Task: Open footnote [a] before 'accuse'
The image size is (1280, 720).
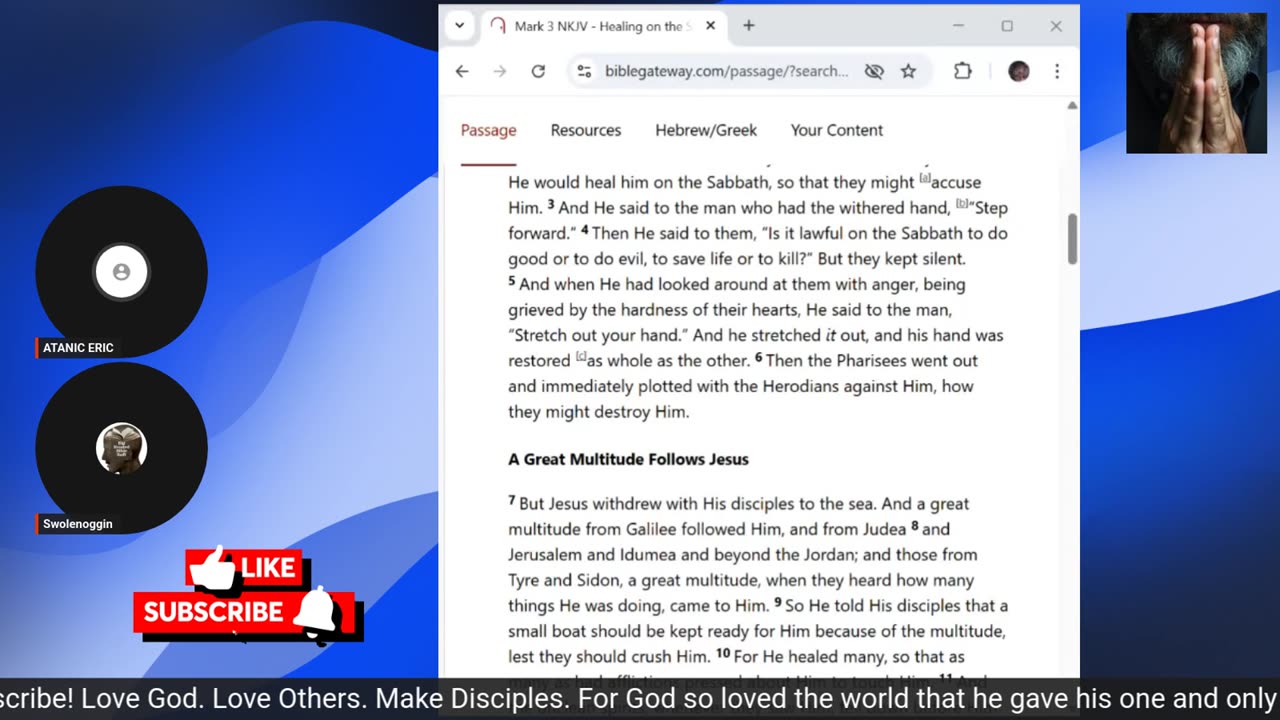Action: (925, 178)
